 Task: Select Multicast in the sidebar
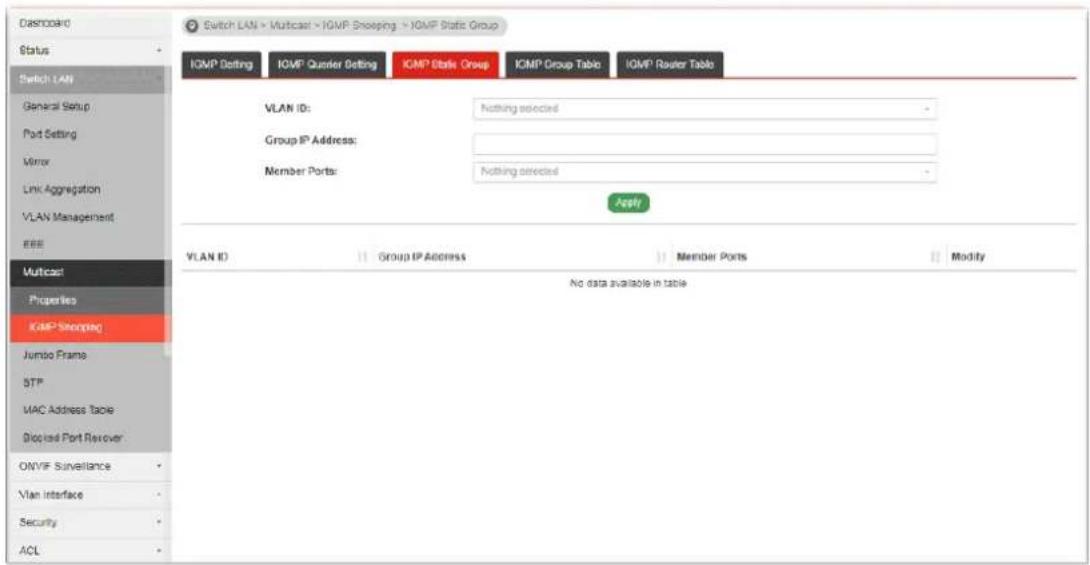[89, 272]
